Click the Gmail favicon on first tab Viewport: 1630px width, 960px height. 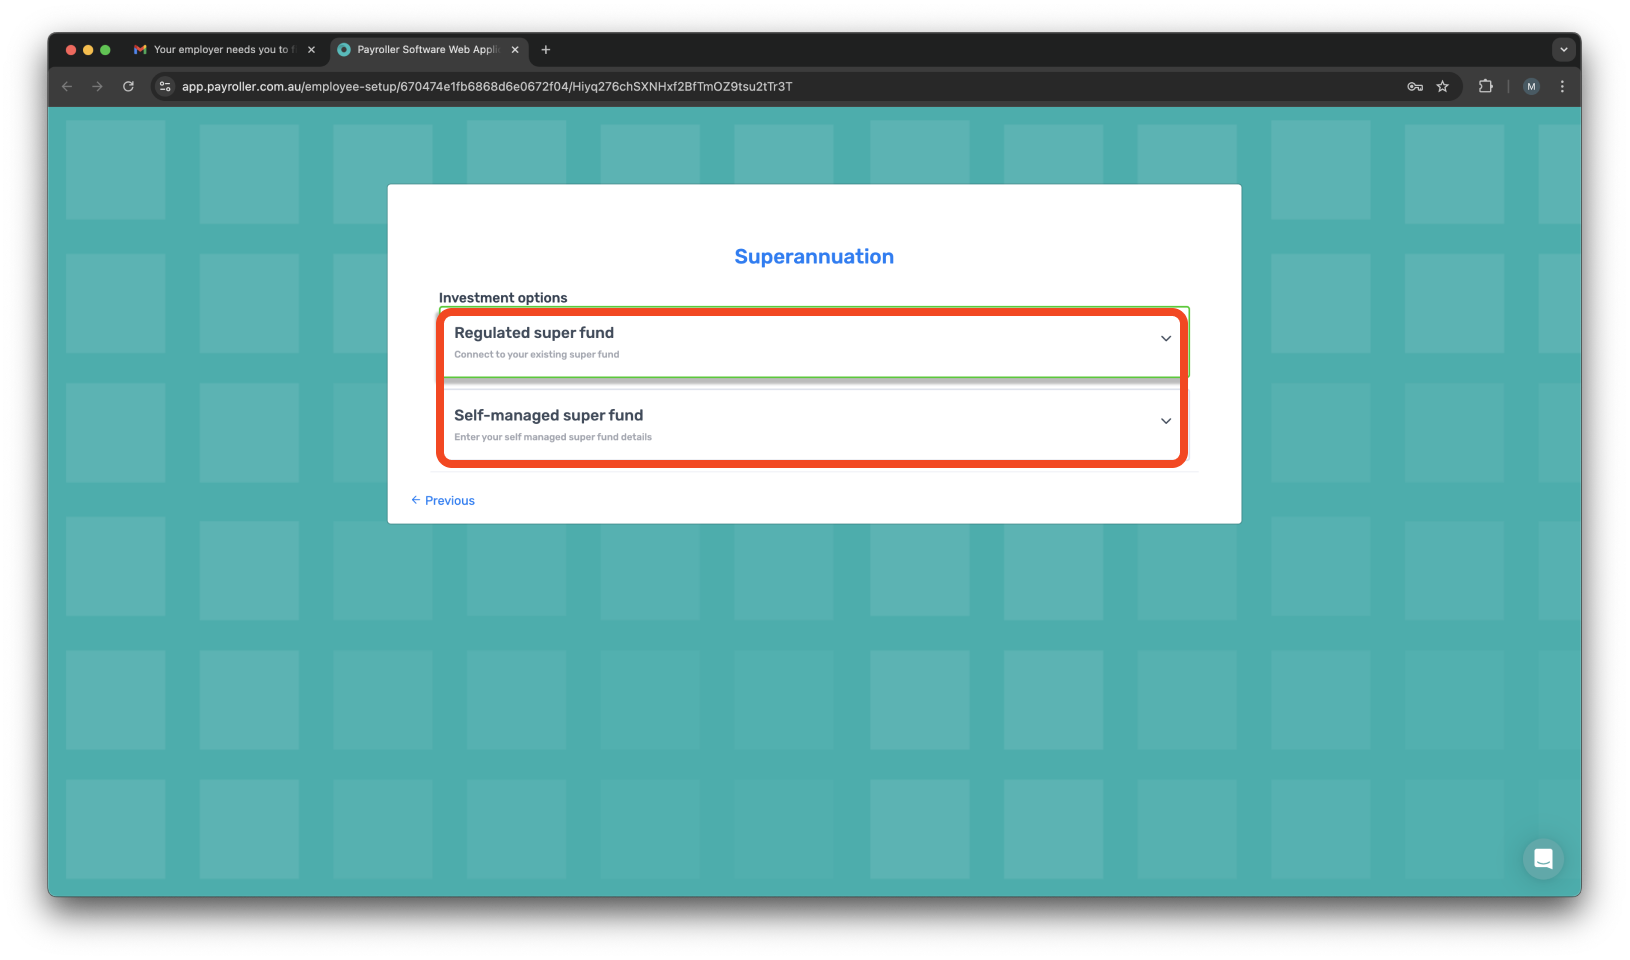140,49
